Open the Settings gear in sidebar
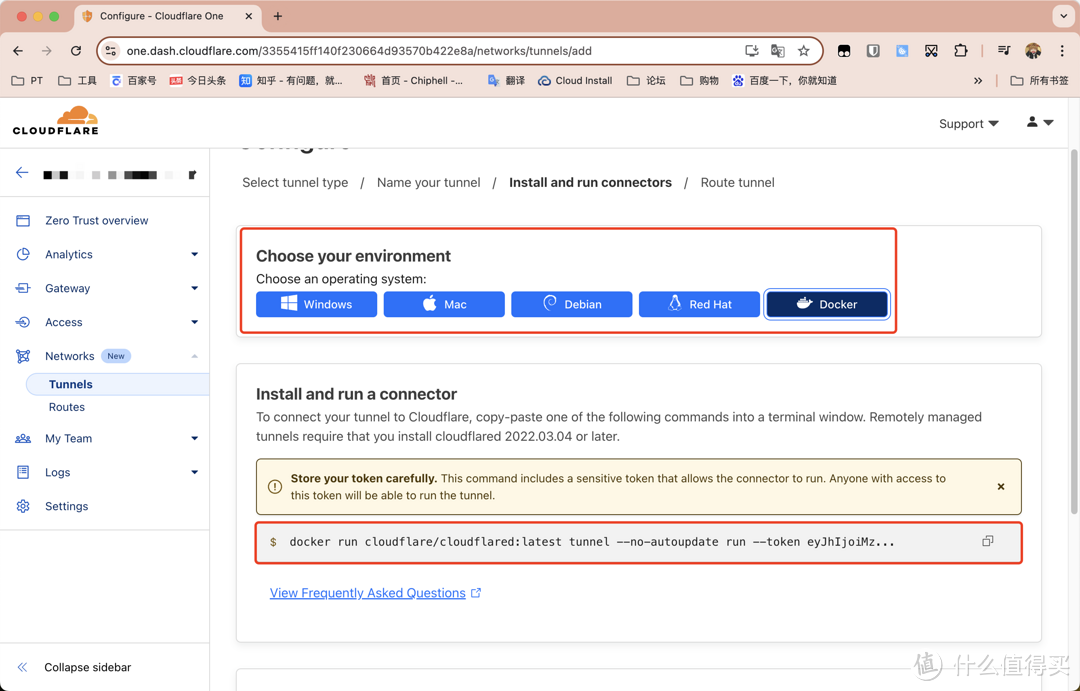1080x691 pixels. [66, 506]
